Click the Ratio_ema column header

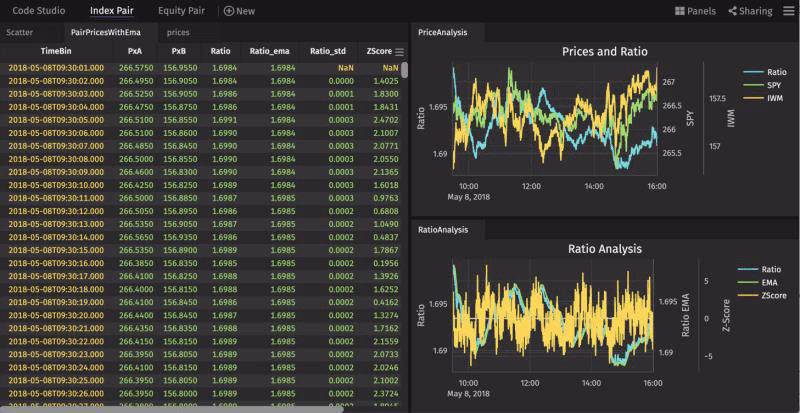pyautogui.click(x=269, y=50)
